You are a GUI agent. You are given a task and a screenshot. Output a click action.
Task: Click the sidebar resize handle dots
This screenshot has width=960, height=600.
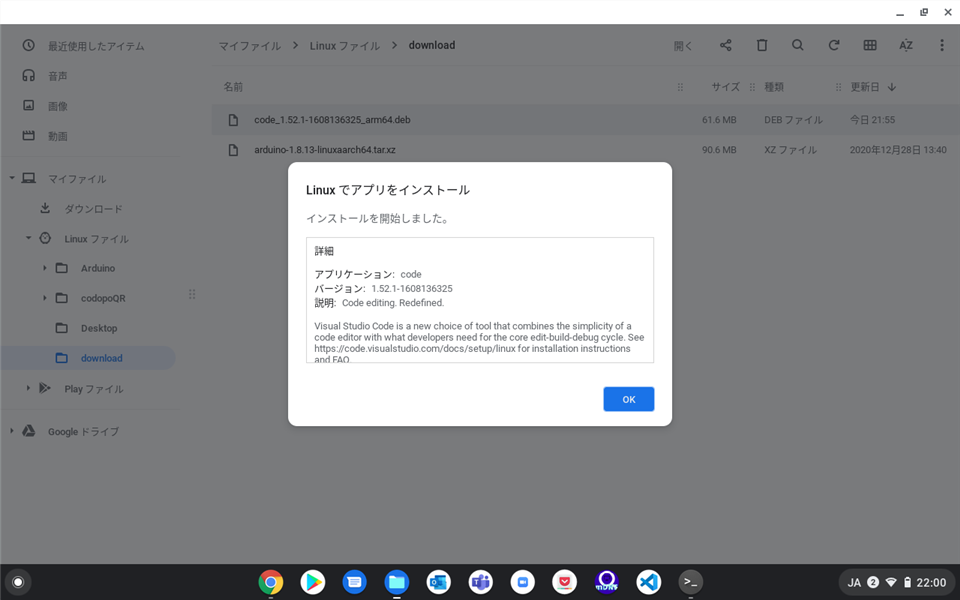(x=192, y=294)
